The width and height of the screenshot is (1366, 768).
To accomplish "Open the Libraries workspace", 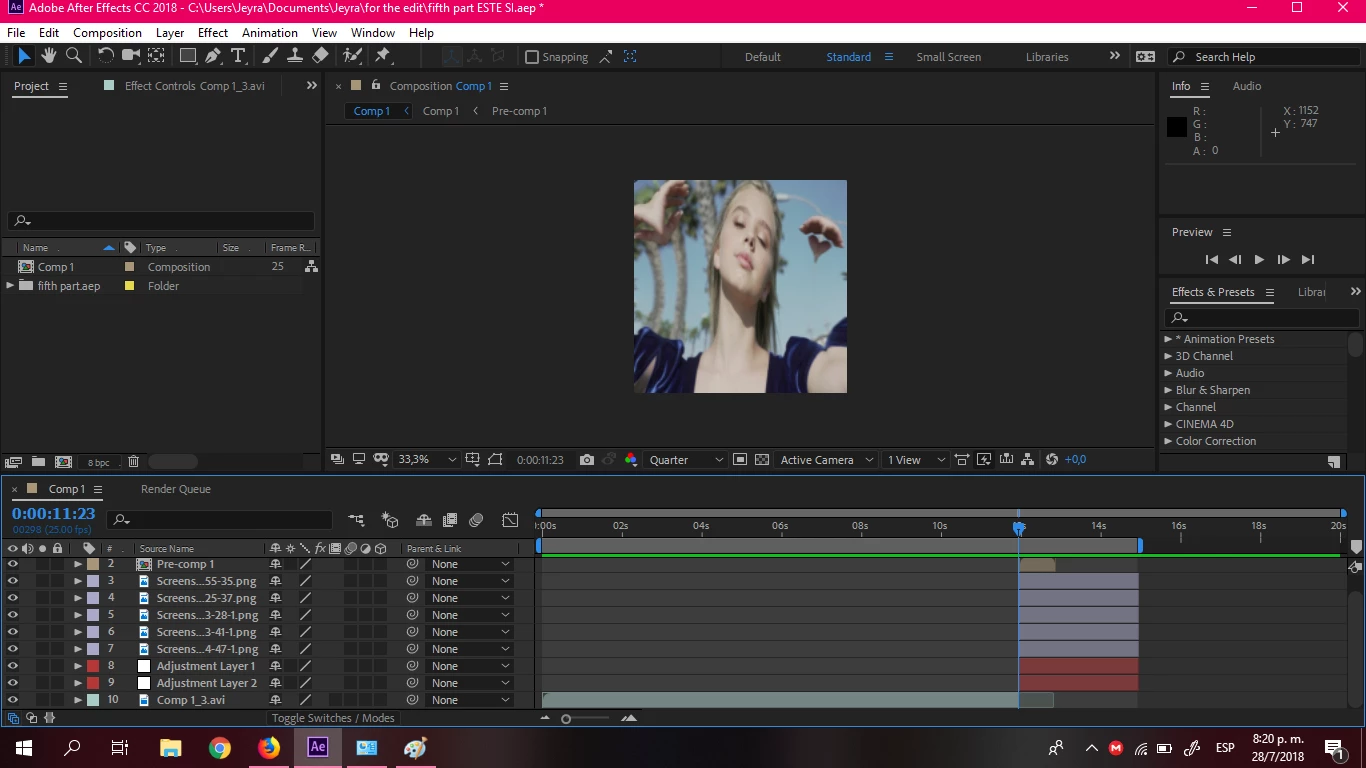I will [1047, 57].
